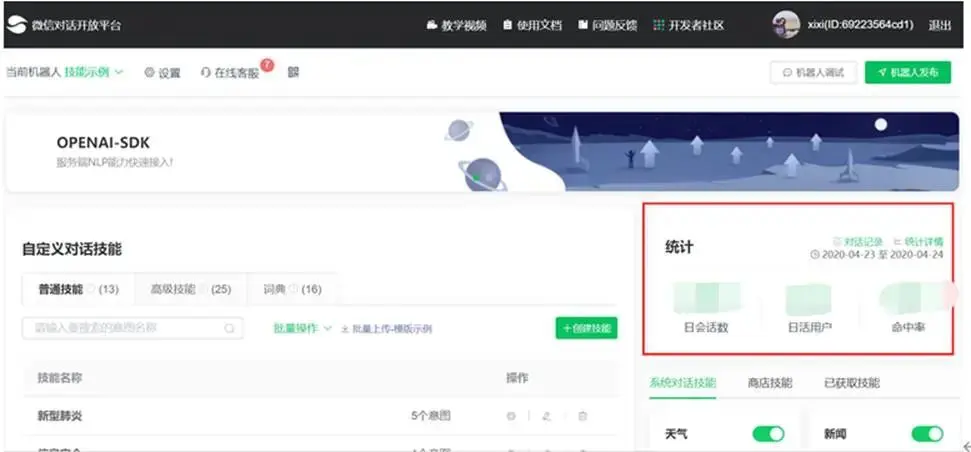971x452 pixels.
Task: Switch to 普通技能 tab
Action: pos(78,289)
